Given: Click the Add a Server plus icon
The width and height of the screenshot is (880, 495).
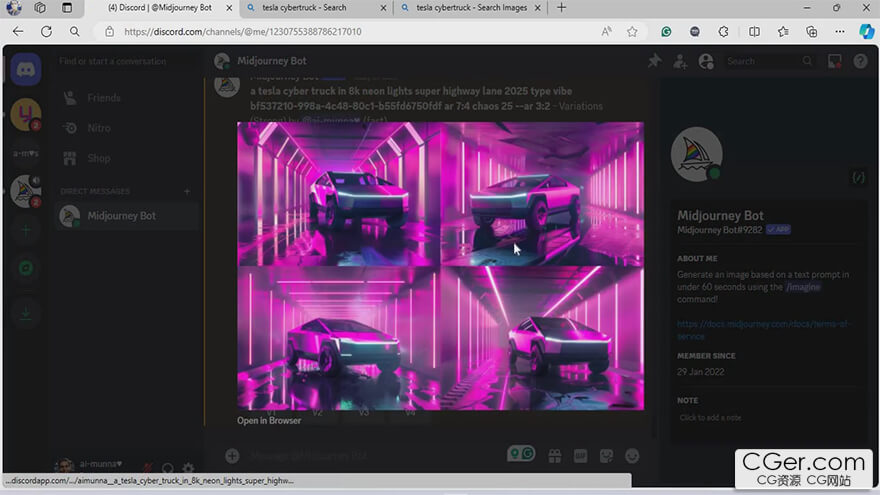Looking at the screenshot, I should coord(25,230).
